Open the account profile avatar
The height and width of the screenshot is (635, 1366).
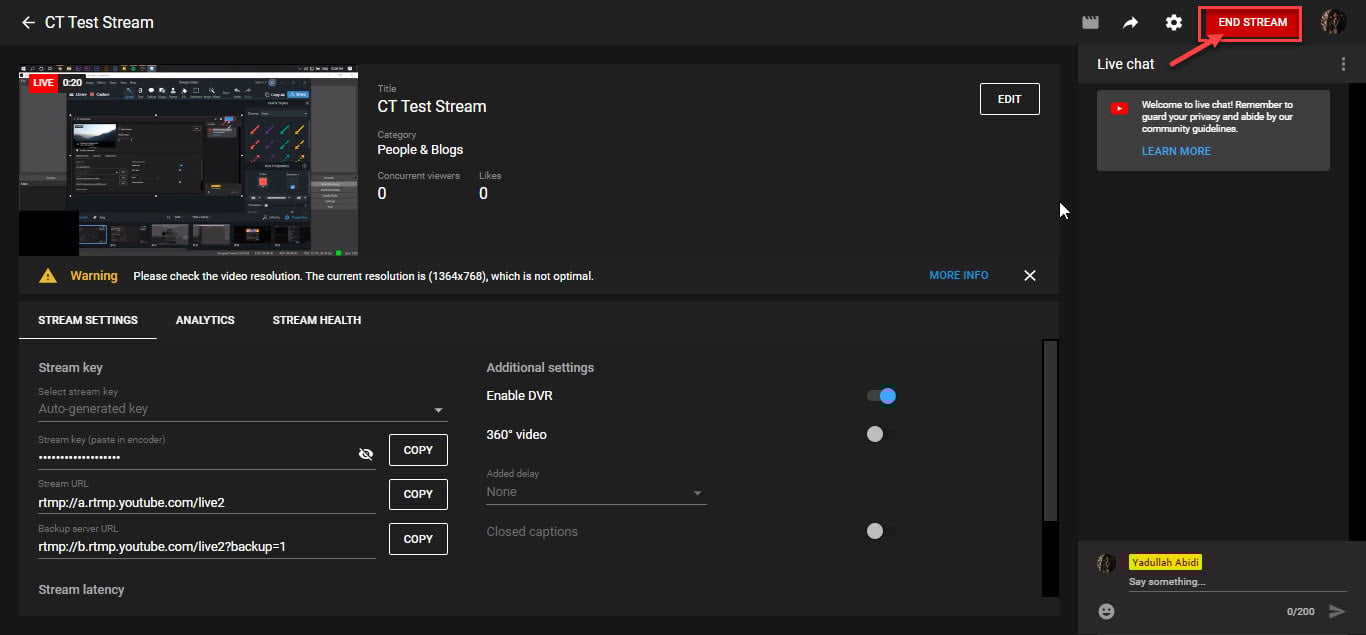1333,22
